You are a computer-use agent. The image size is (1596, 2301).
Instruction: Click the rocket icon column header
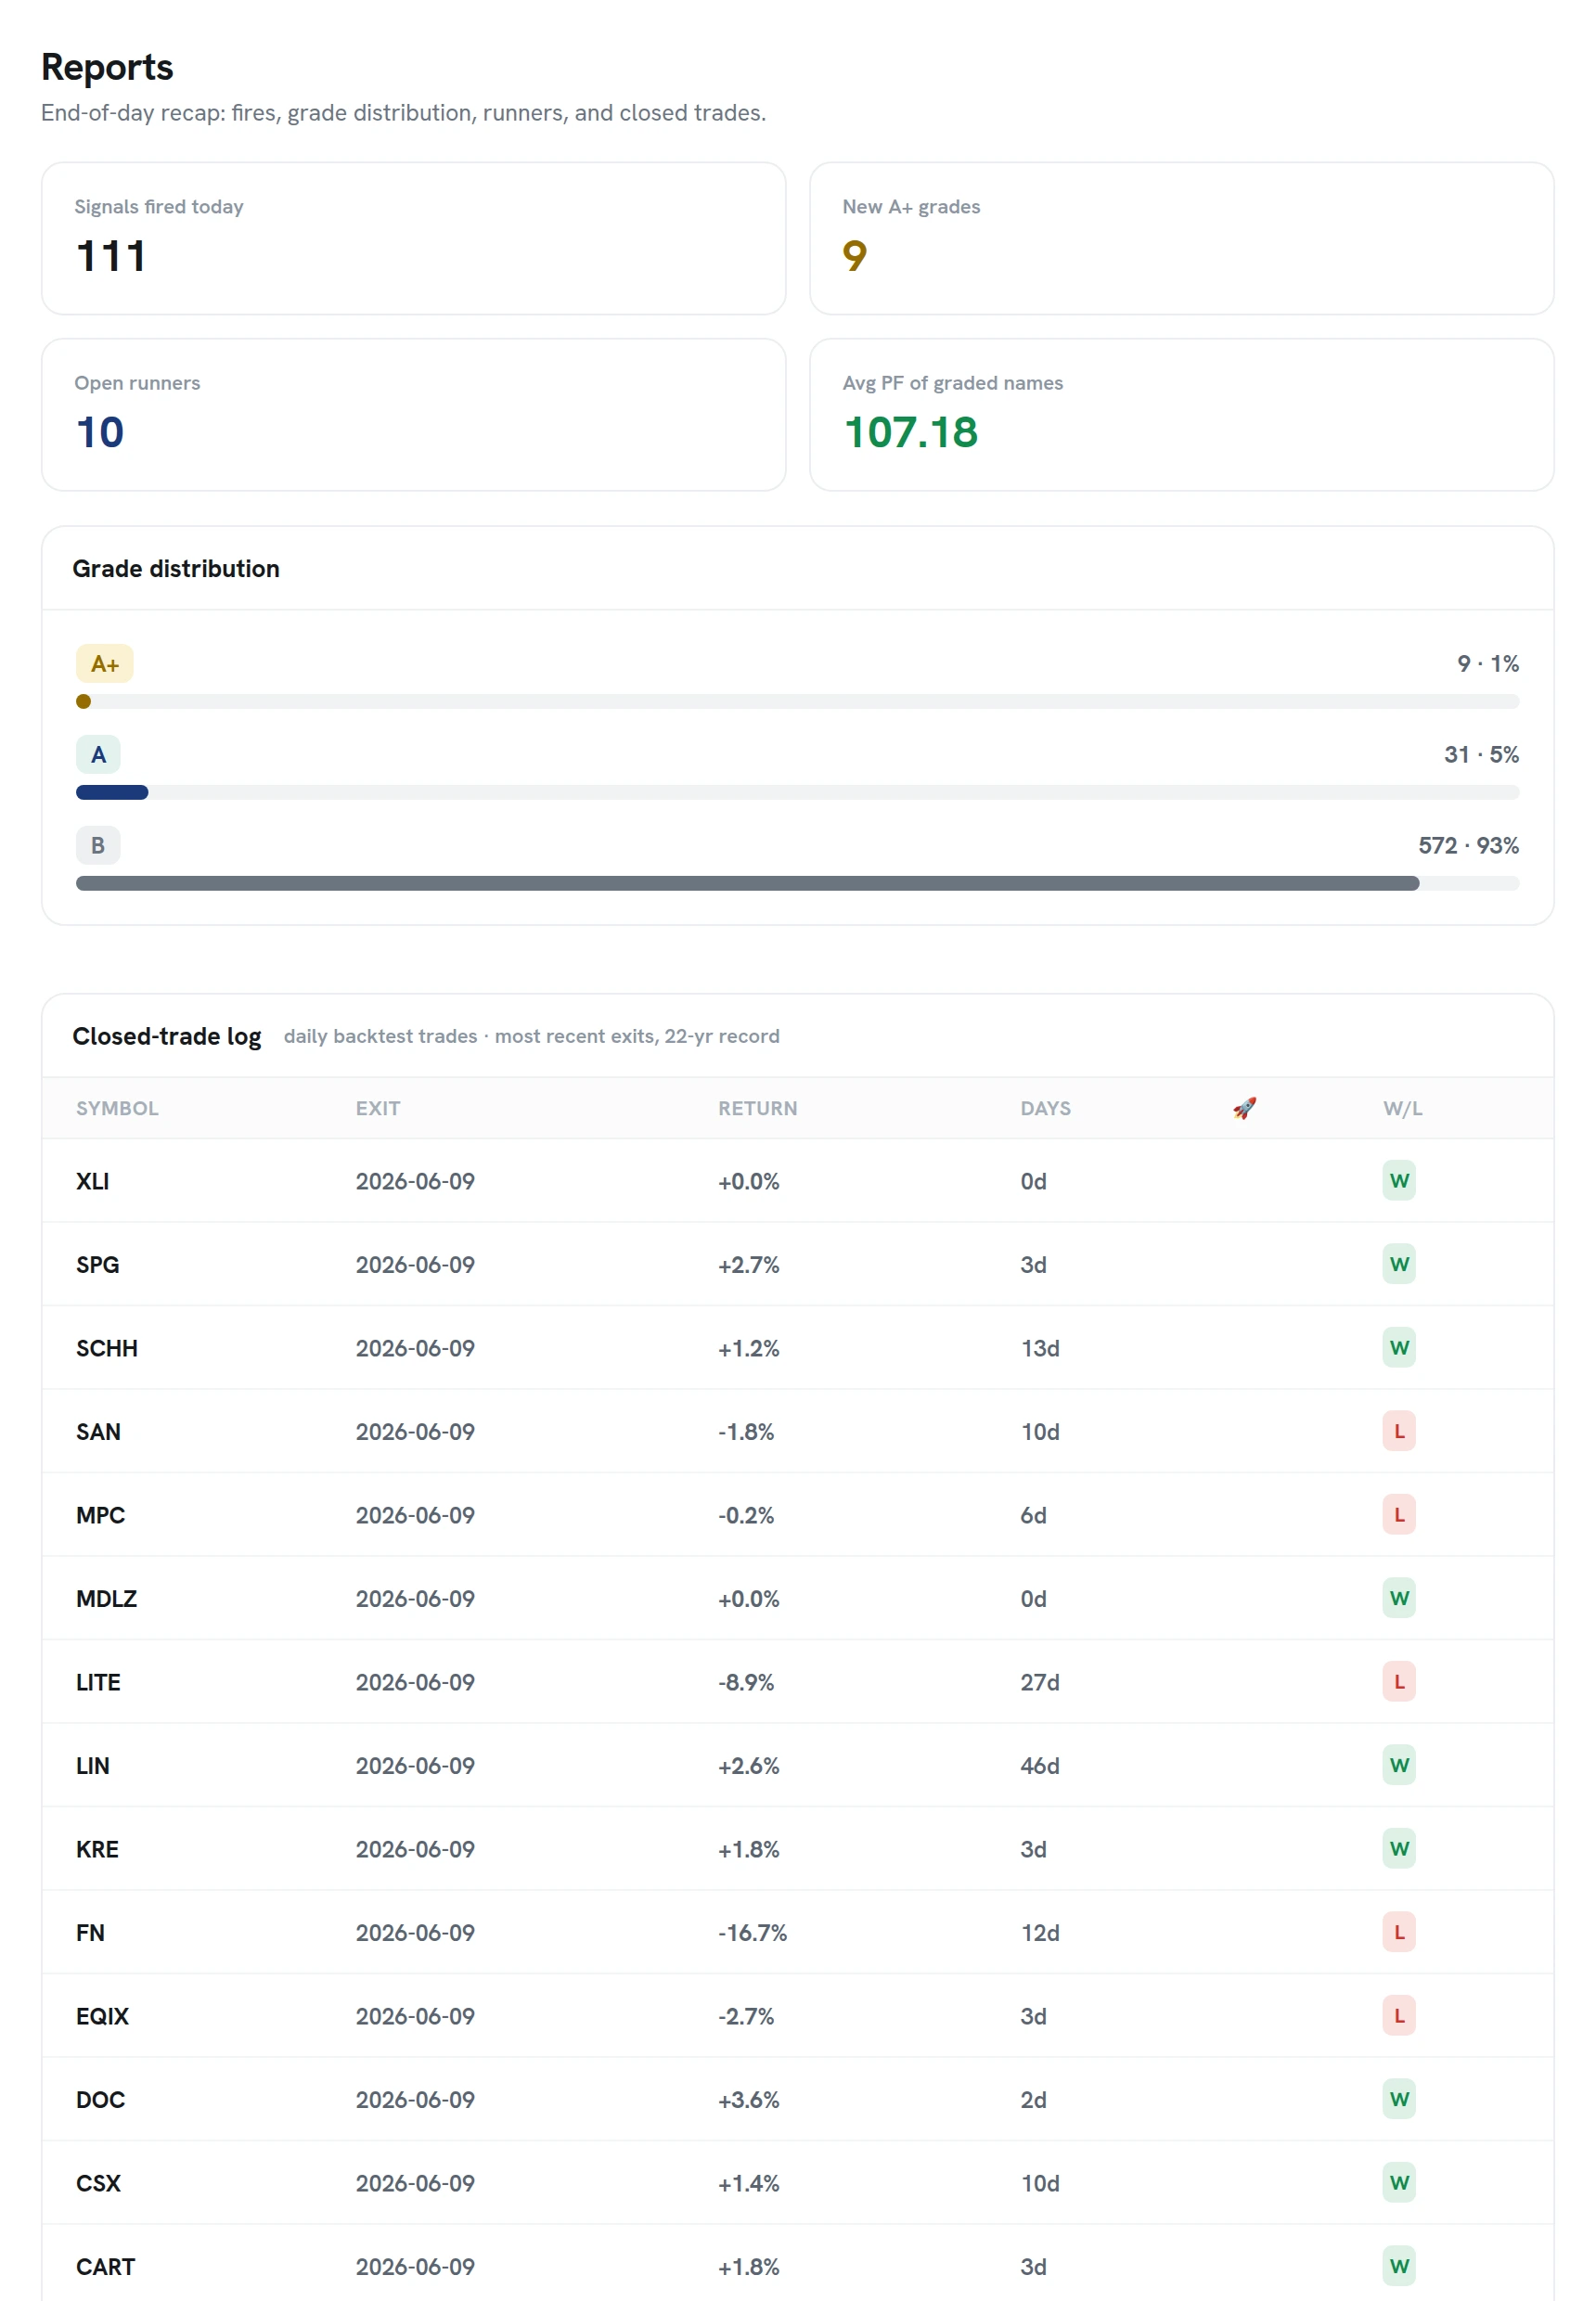pos(1243,1107)
